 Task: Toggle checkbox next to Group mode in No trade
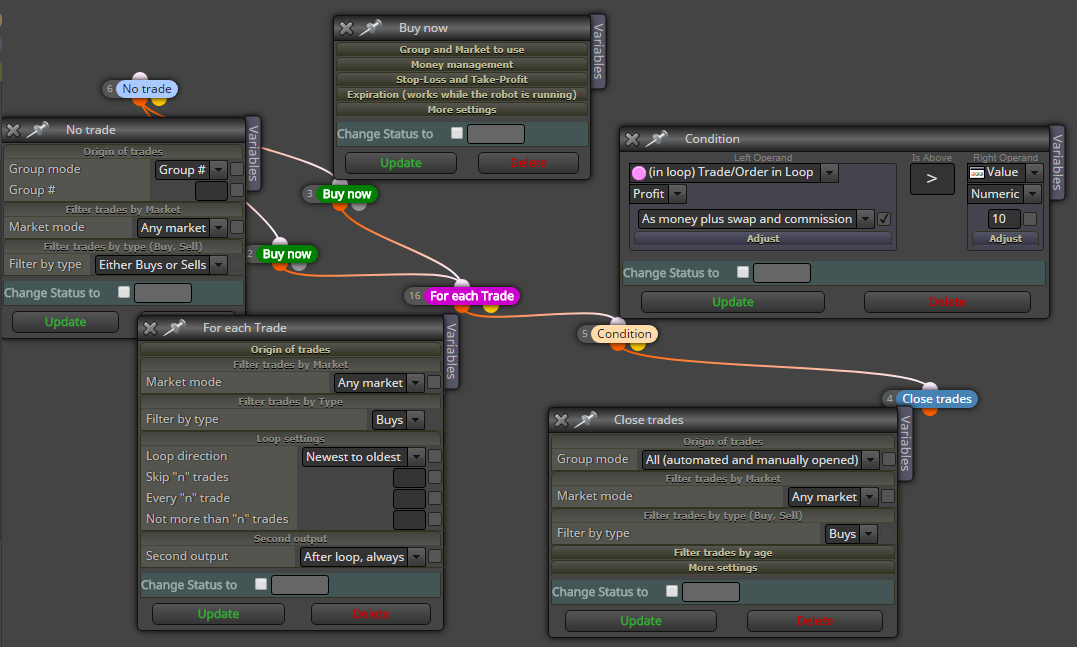(237, 170)
